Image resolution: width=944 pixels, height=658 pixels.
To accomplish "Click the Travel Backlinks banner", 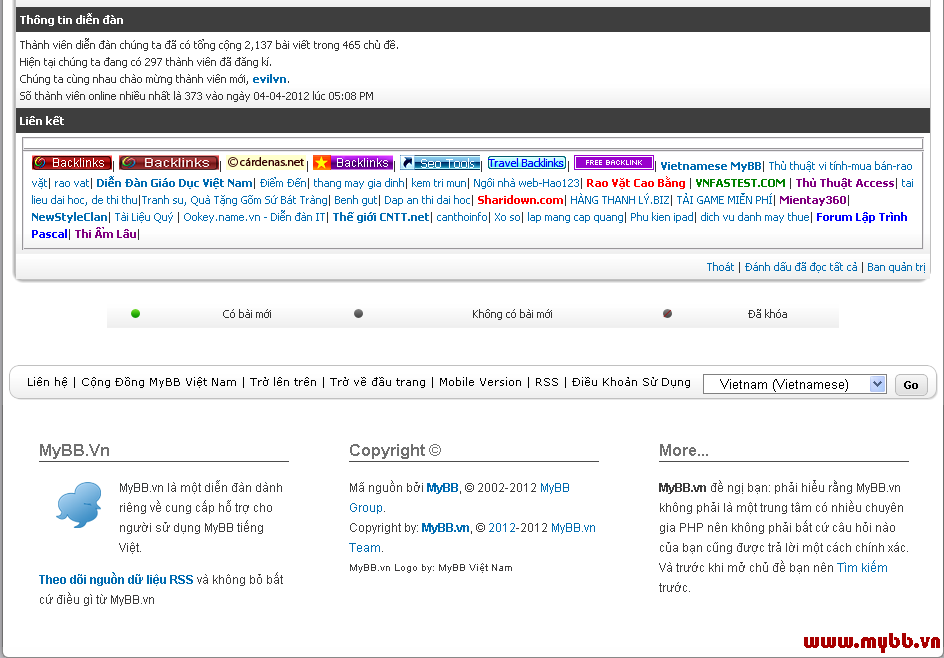I will (x=527, y=163).
